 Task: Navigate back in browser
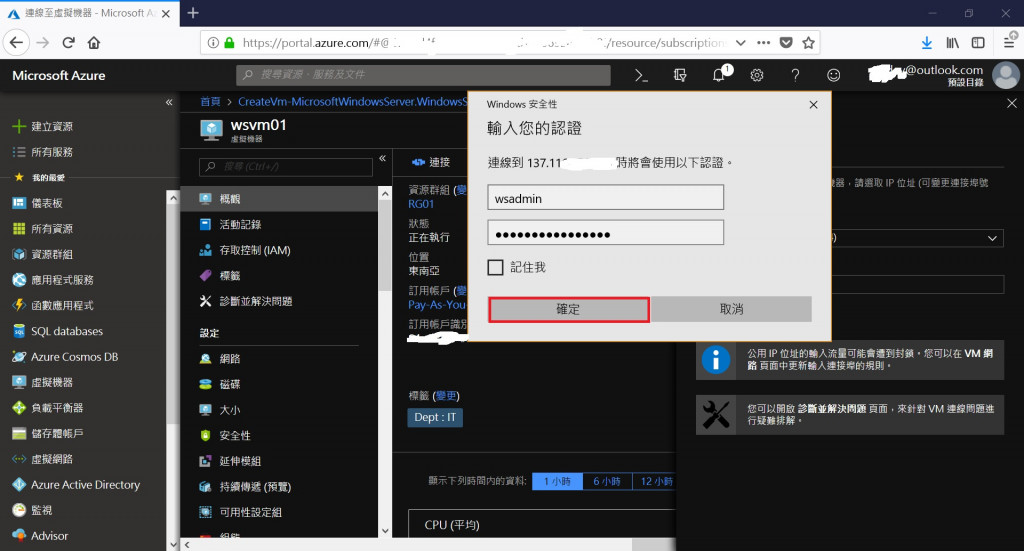pos(16,43)
